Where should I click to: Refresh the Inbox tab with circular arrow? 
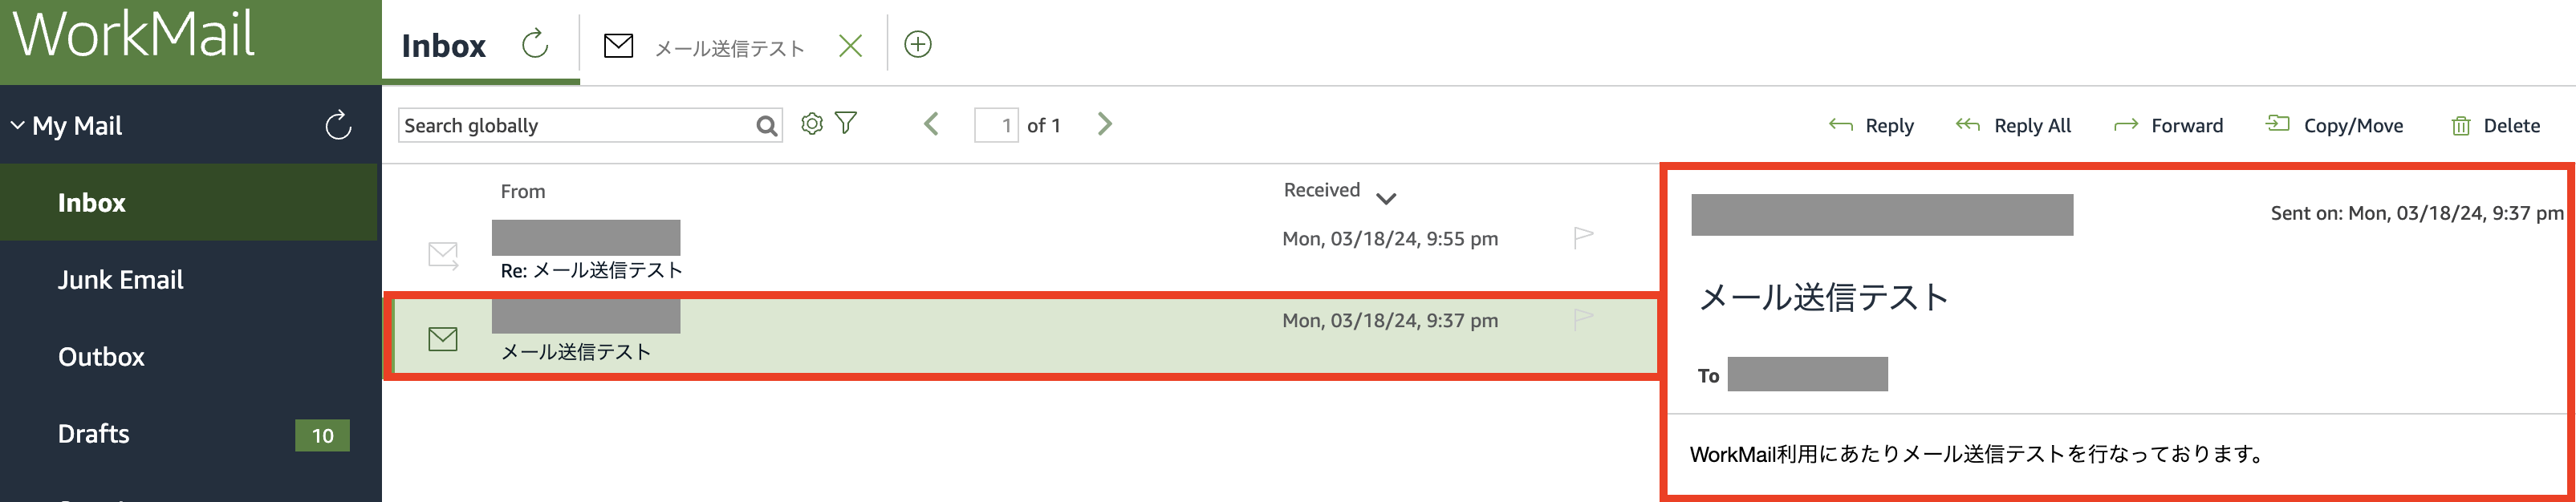(x=535, y=44)
